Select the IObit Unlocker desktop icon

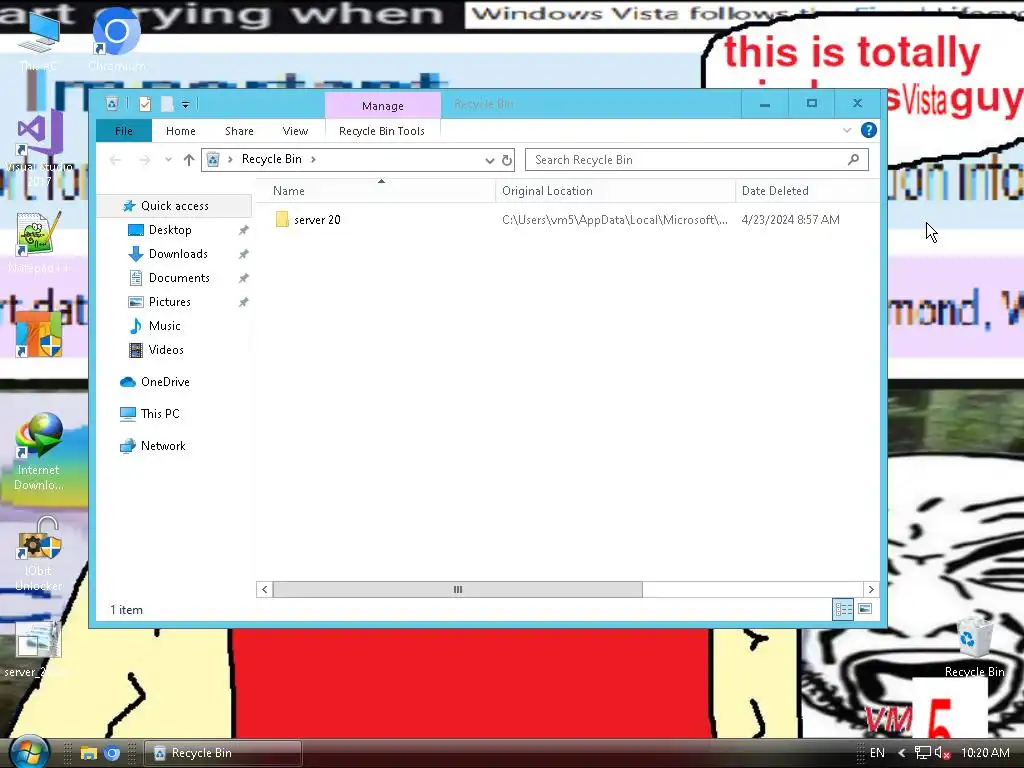point(39,554)
